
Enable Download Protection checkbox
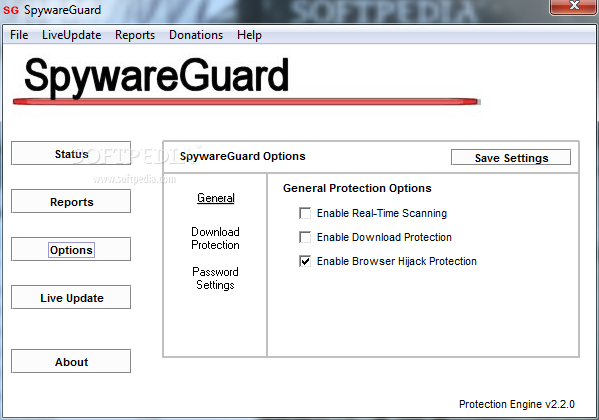click(305, 237)
